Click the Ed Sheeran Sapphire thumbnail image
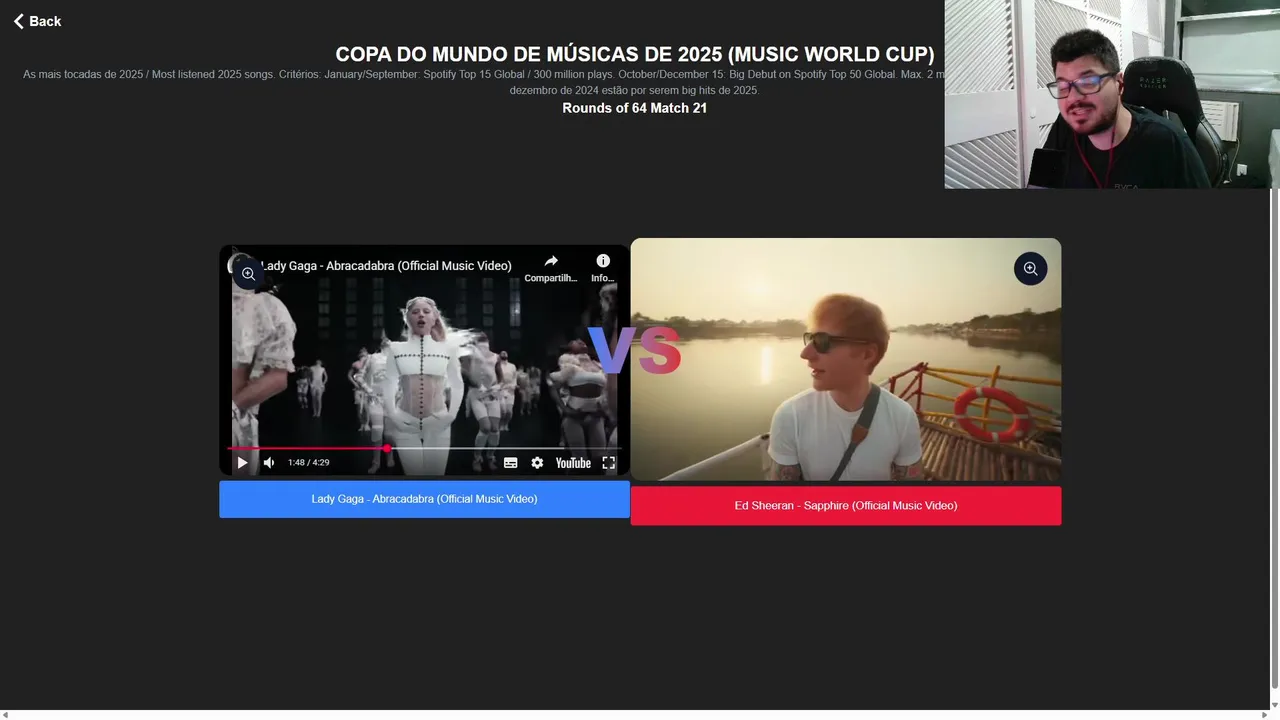The height and width of the screenshot is (720, 1280). pos(846,360)
